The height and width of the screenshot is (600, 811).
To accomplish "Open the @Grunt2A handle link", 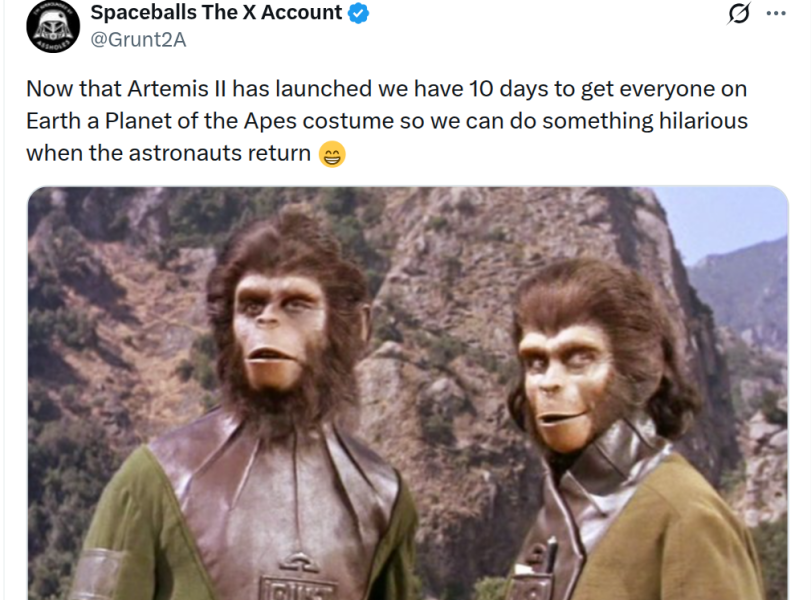I will click(138, 40).
